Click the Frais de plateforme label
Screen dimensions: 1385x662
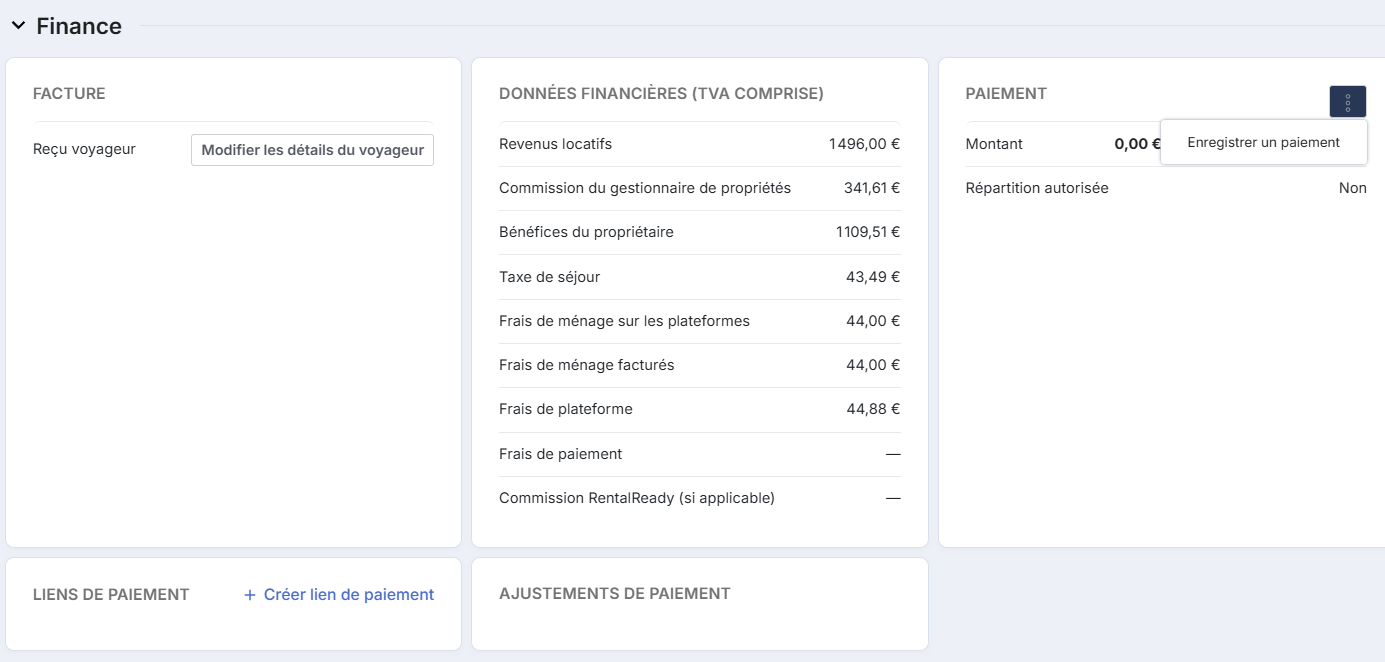pos(566,409)
